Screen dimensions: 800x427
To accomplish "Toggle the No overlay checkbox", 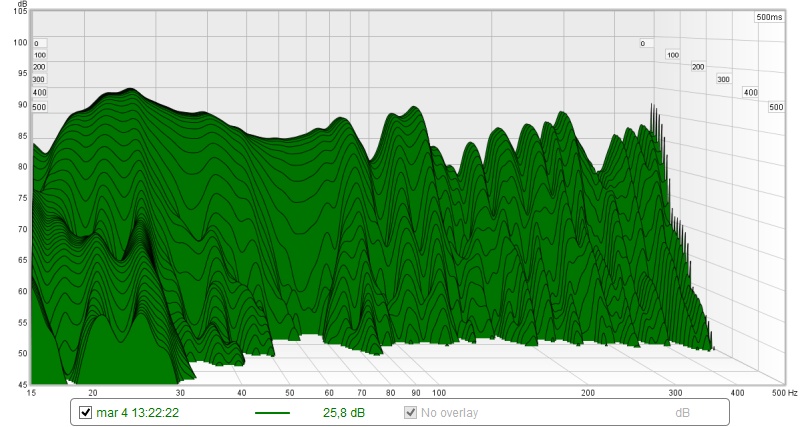I will coord(410,412).
